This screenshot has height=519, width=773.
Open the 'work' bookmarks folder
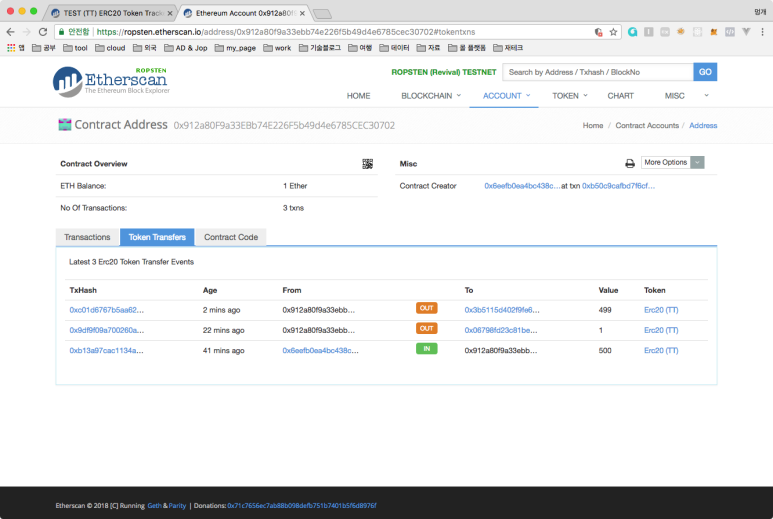point(277,48)
